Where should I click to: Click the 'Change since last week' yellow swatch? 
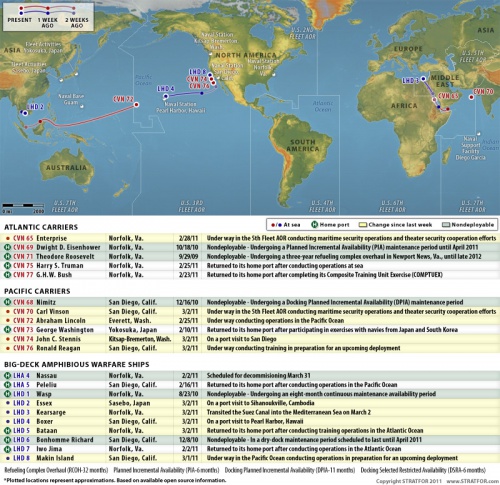tap(363, 225)
